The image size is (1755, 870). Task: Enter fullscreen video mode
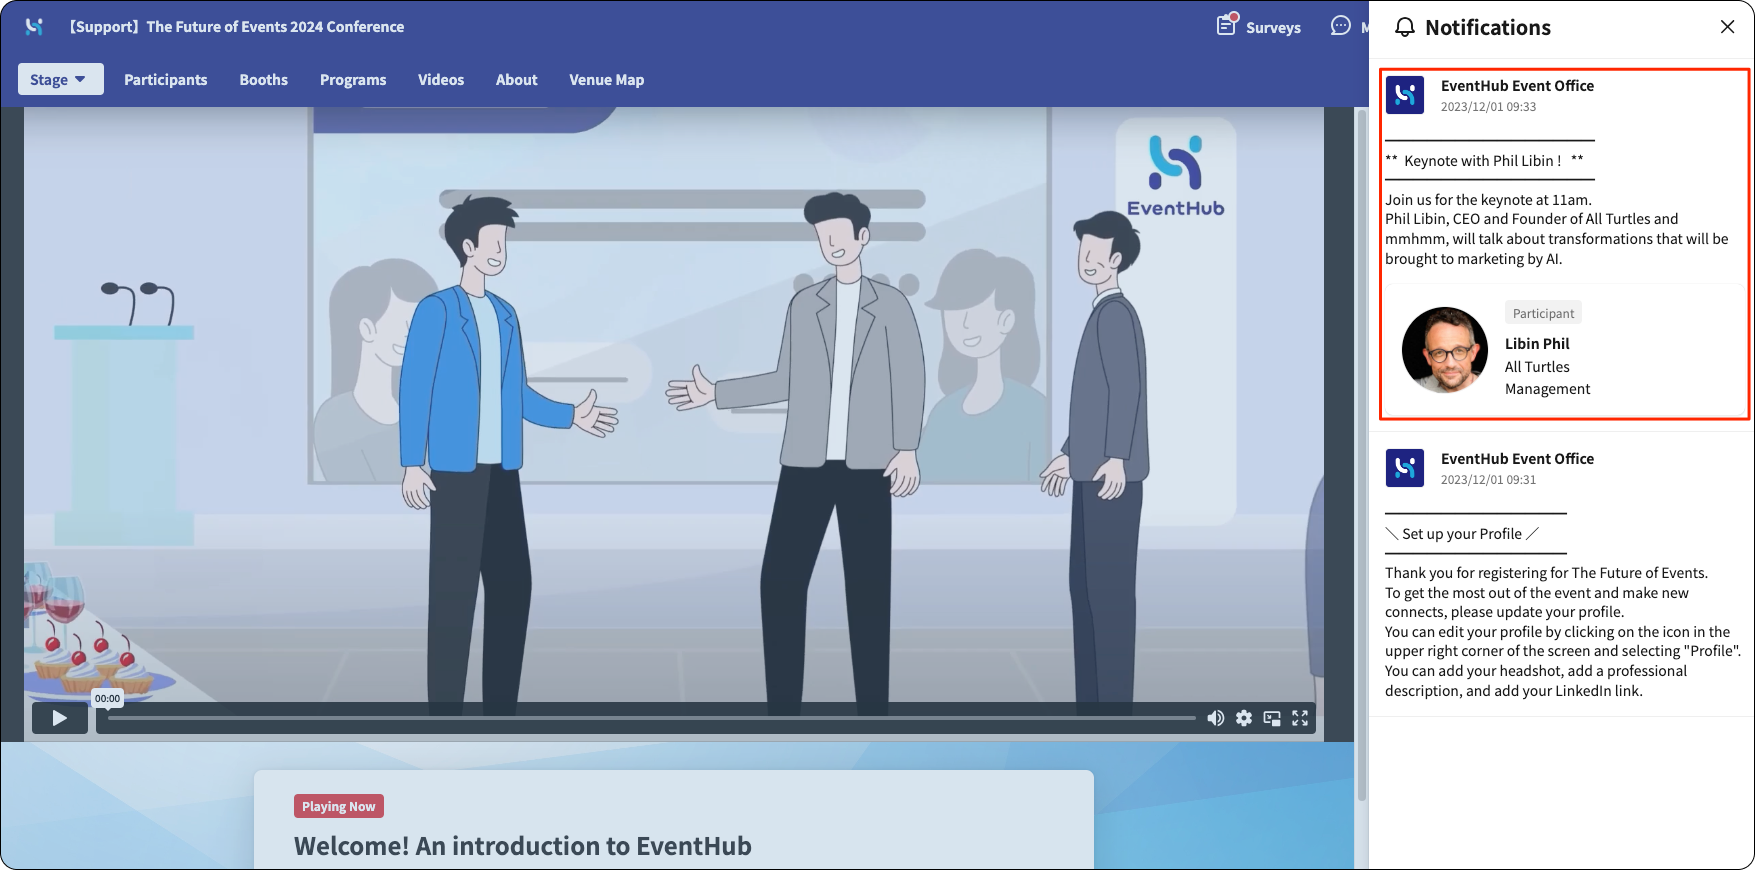point(1300,718)
